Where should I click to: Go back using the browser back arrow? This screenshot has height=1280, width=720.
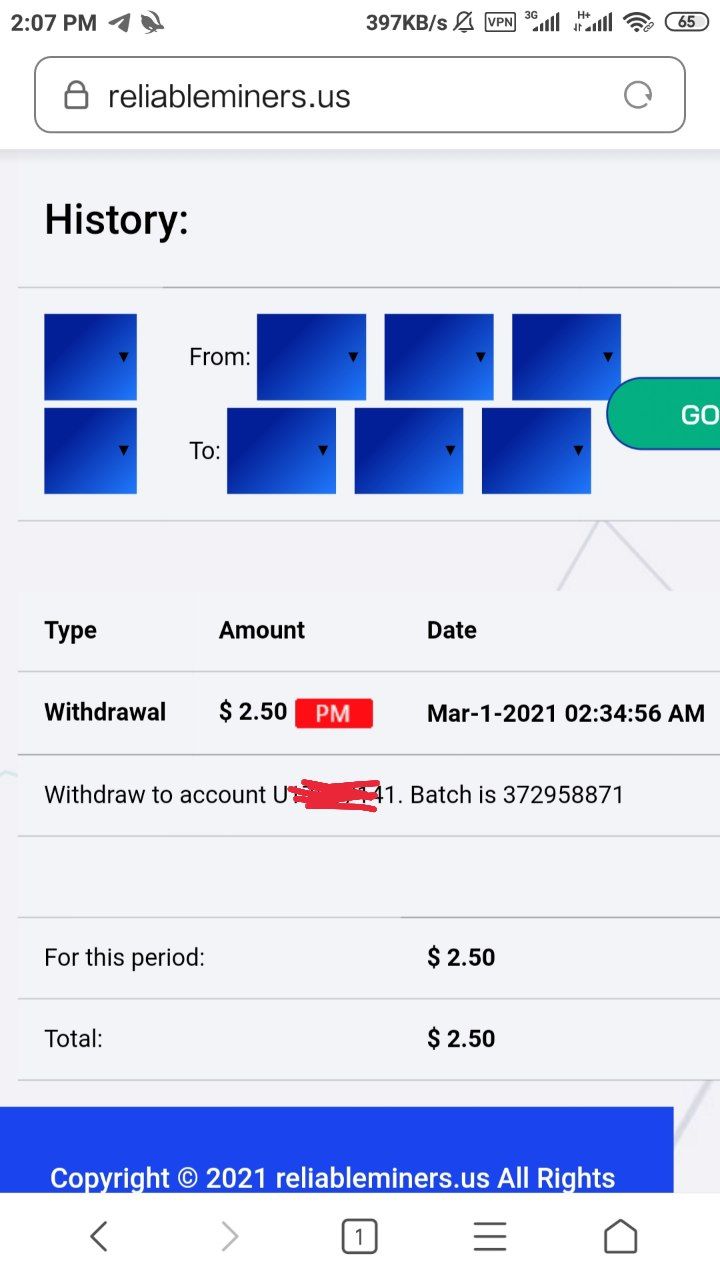pyautogui.click(x=98, y=1237)
